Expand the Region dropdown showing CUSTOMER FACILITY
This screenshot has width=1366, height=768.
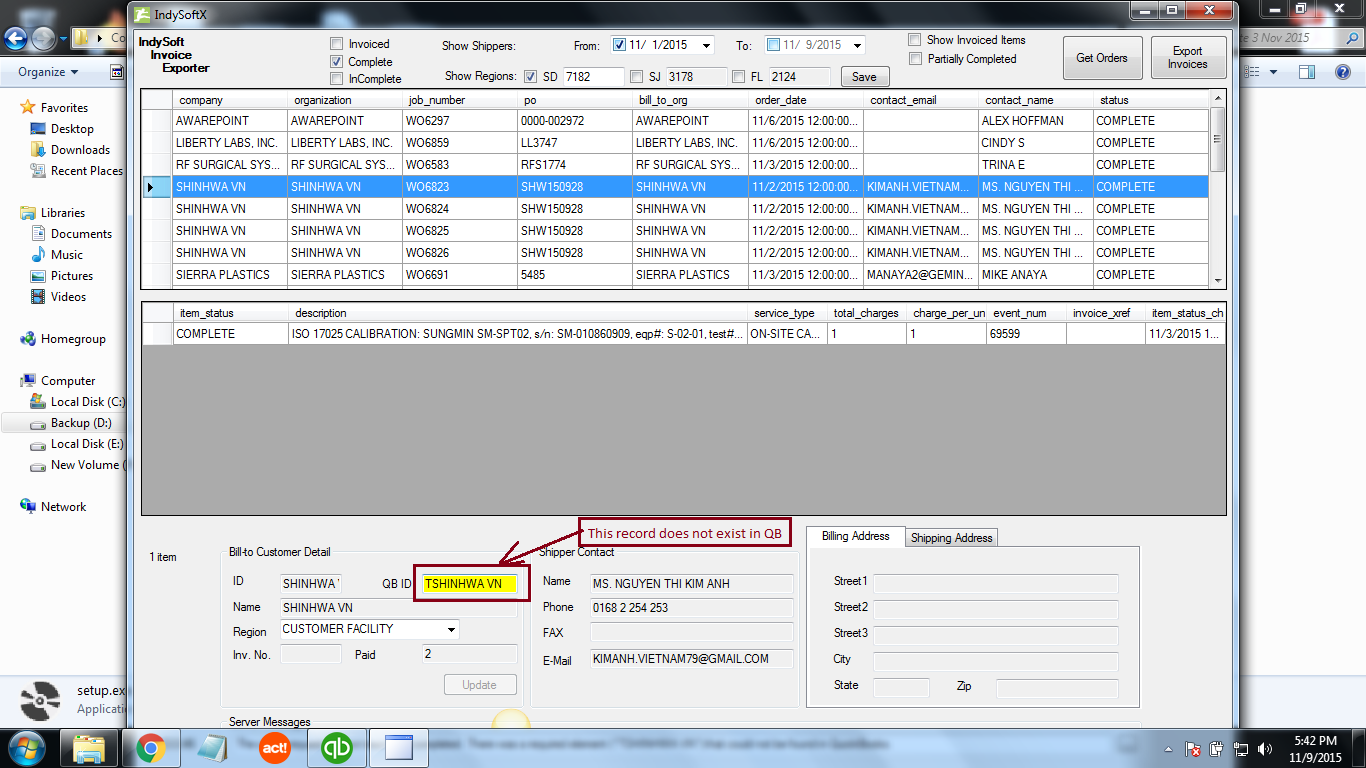click(451, 630)
